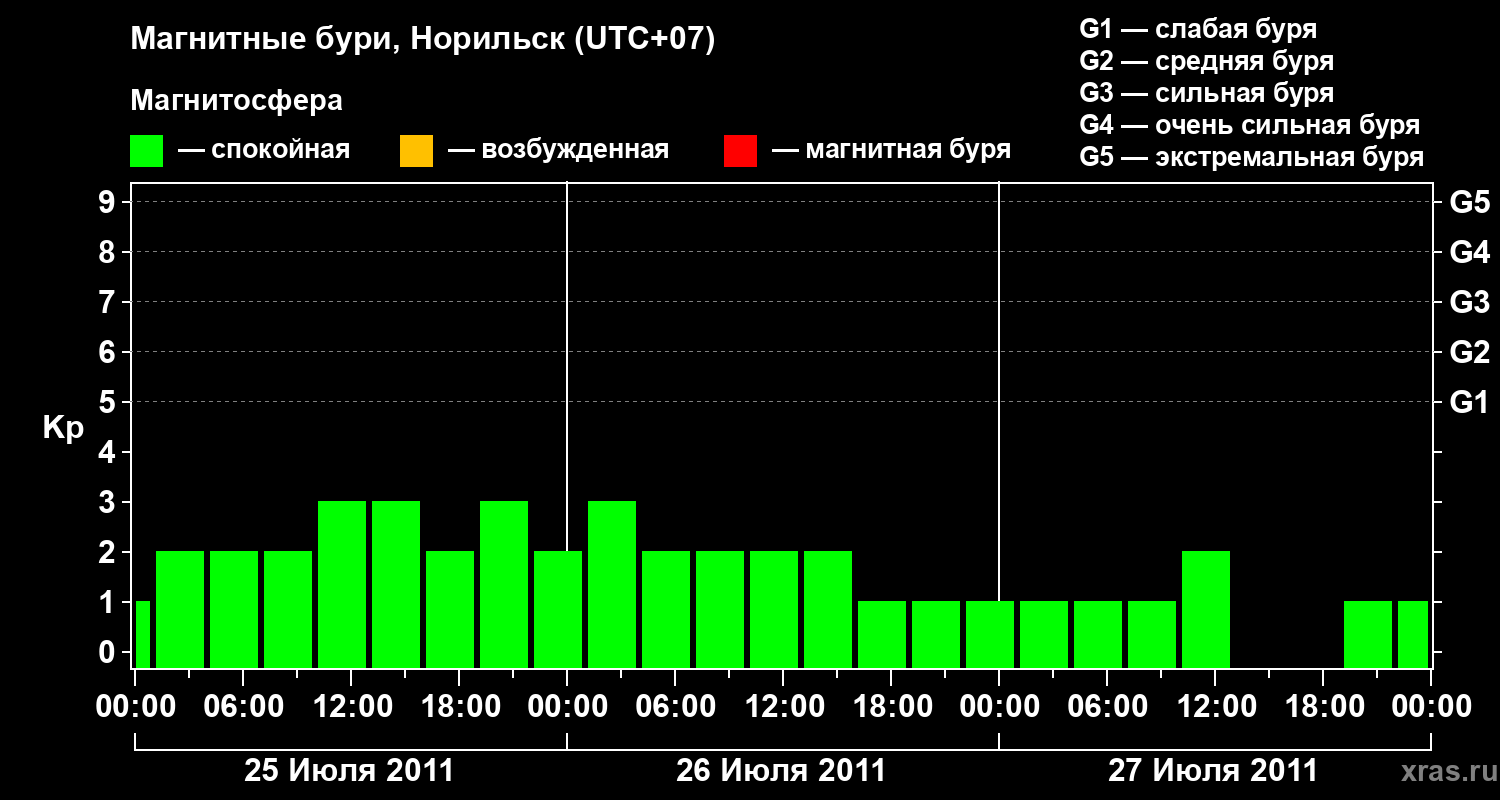Click the '06:00' time label for 25 July
1500x800 pixels.
coord(243,706)
